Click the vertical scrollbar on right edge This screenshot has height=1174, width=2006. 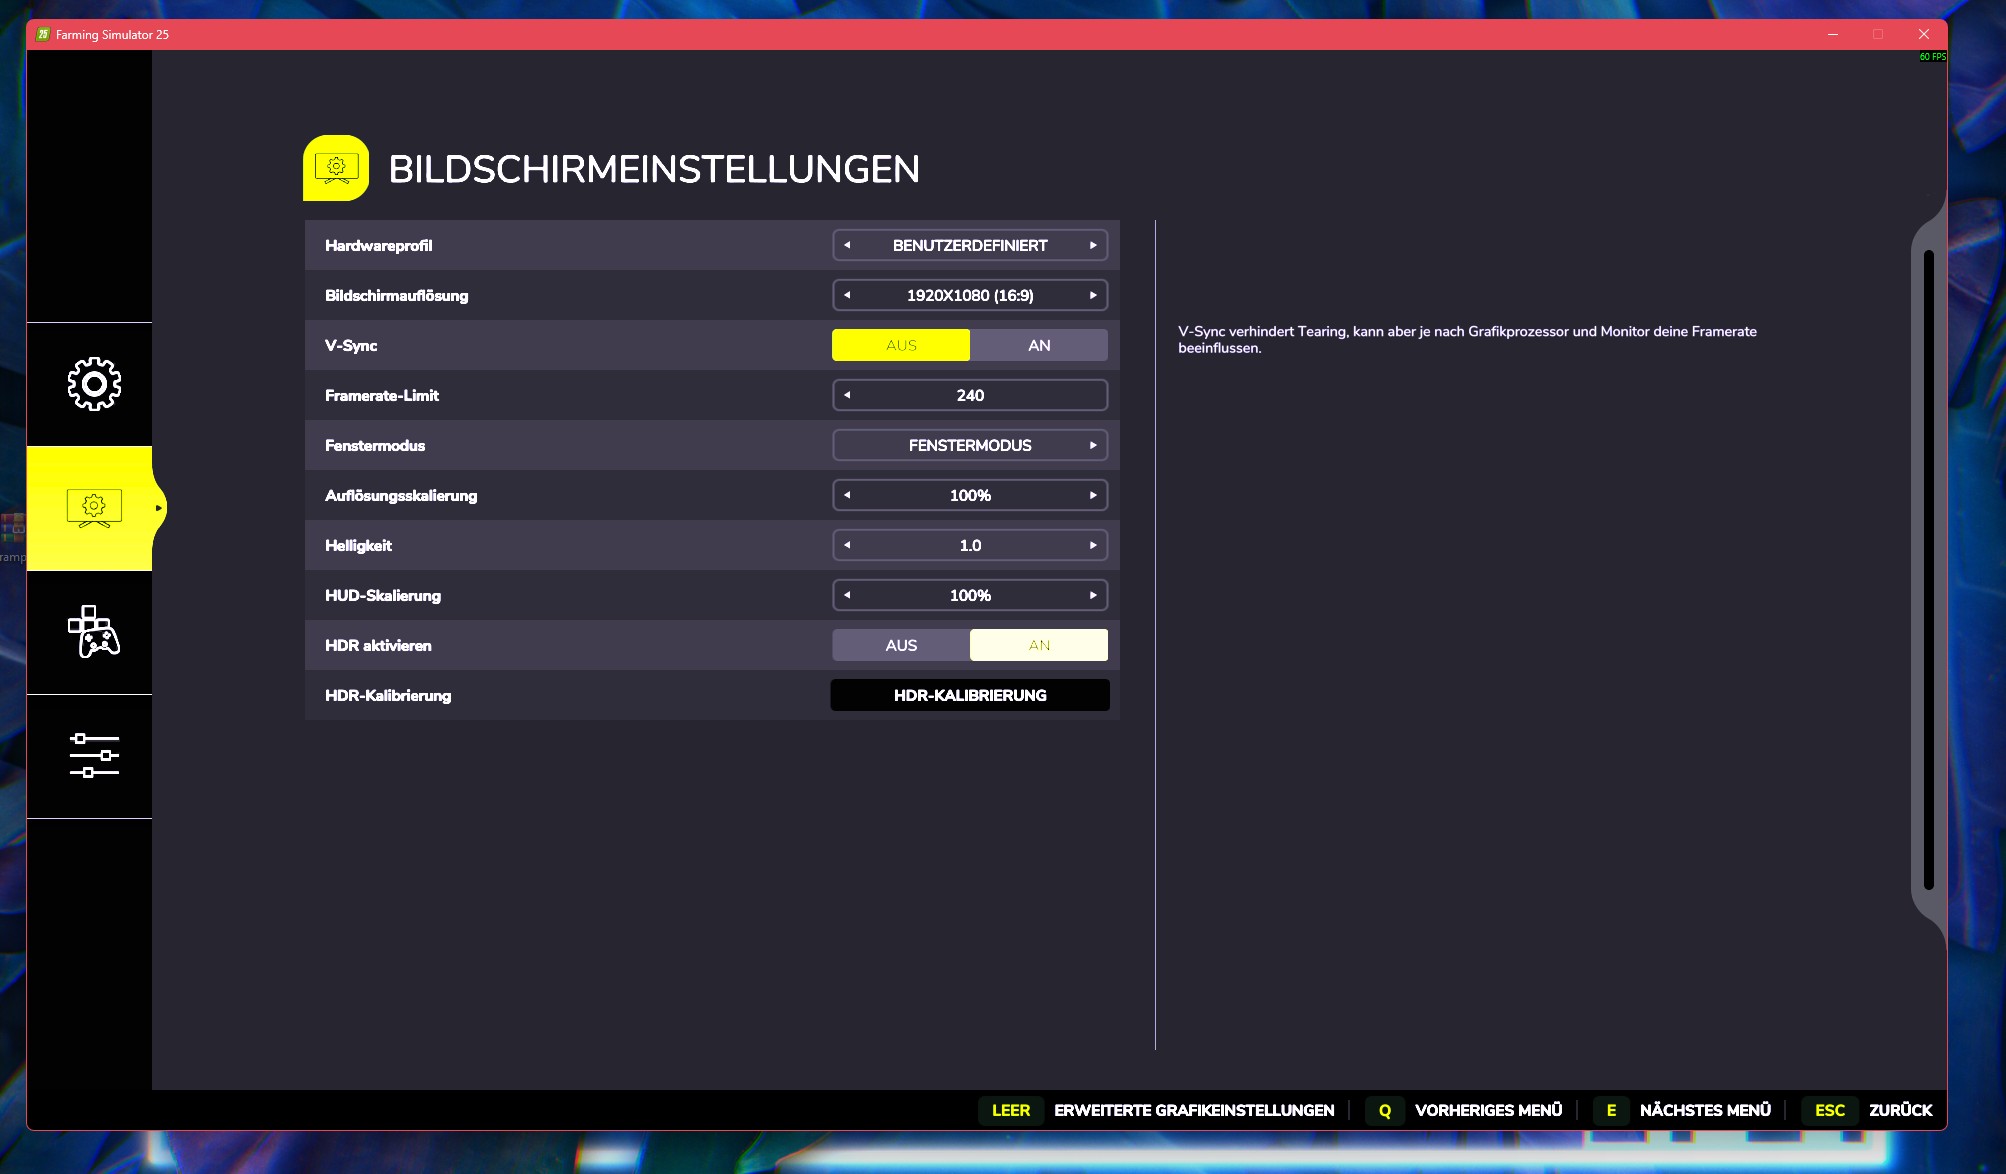tap(1928, 570)
